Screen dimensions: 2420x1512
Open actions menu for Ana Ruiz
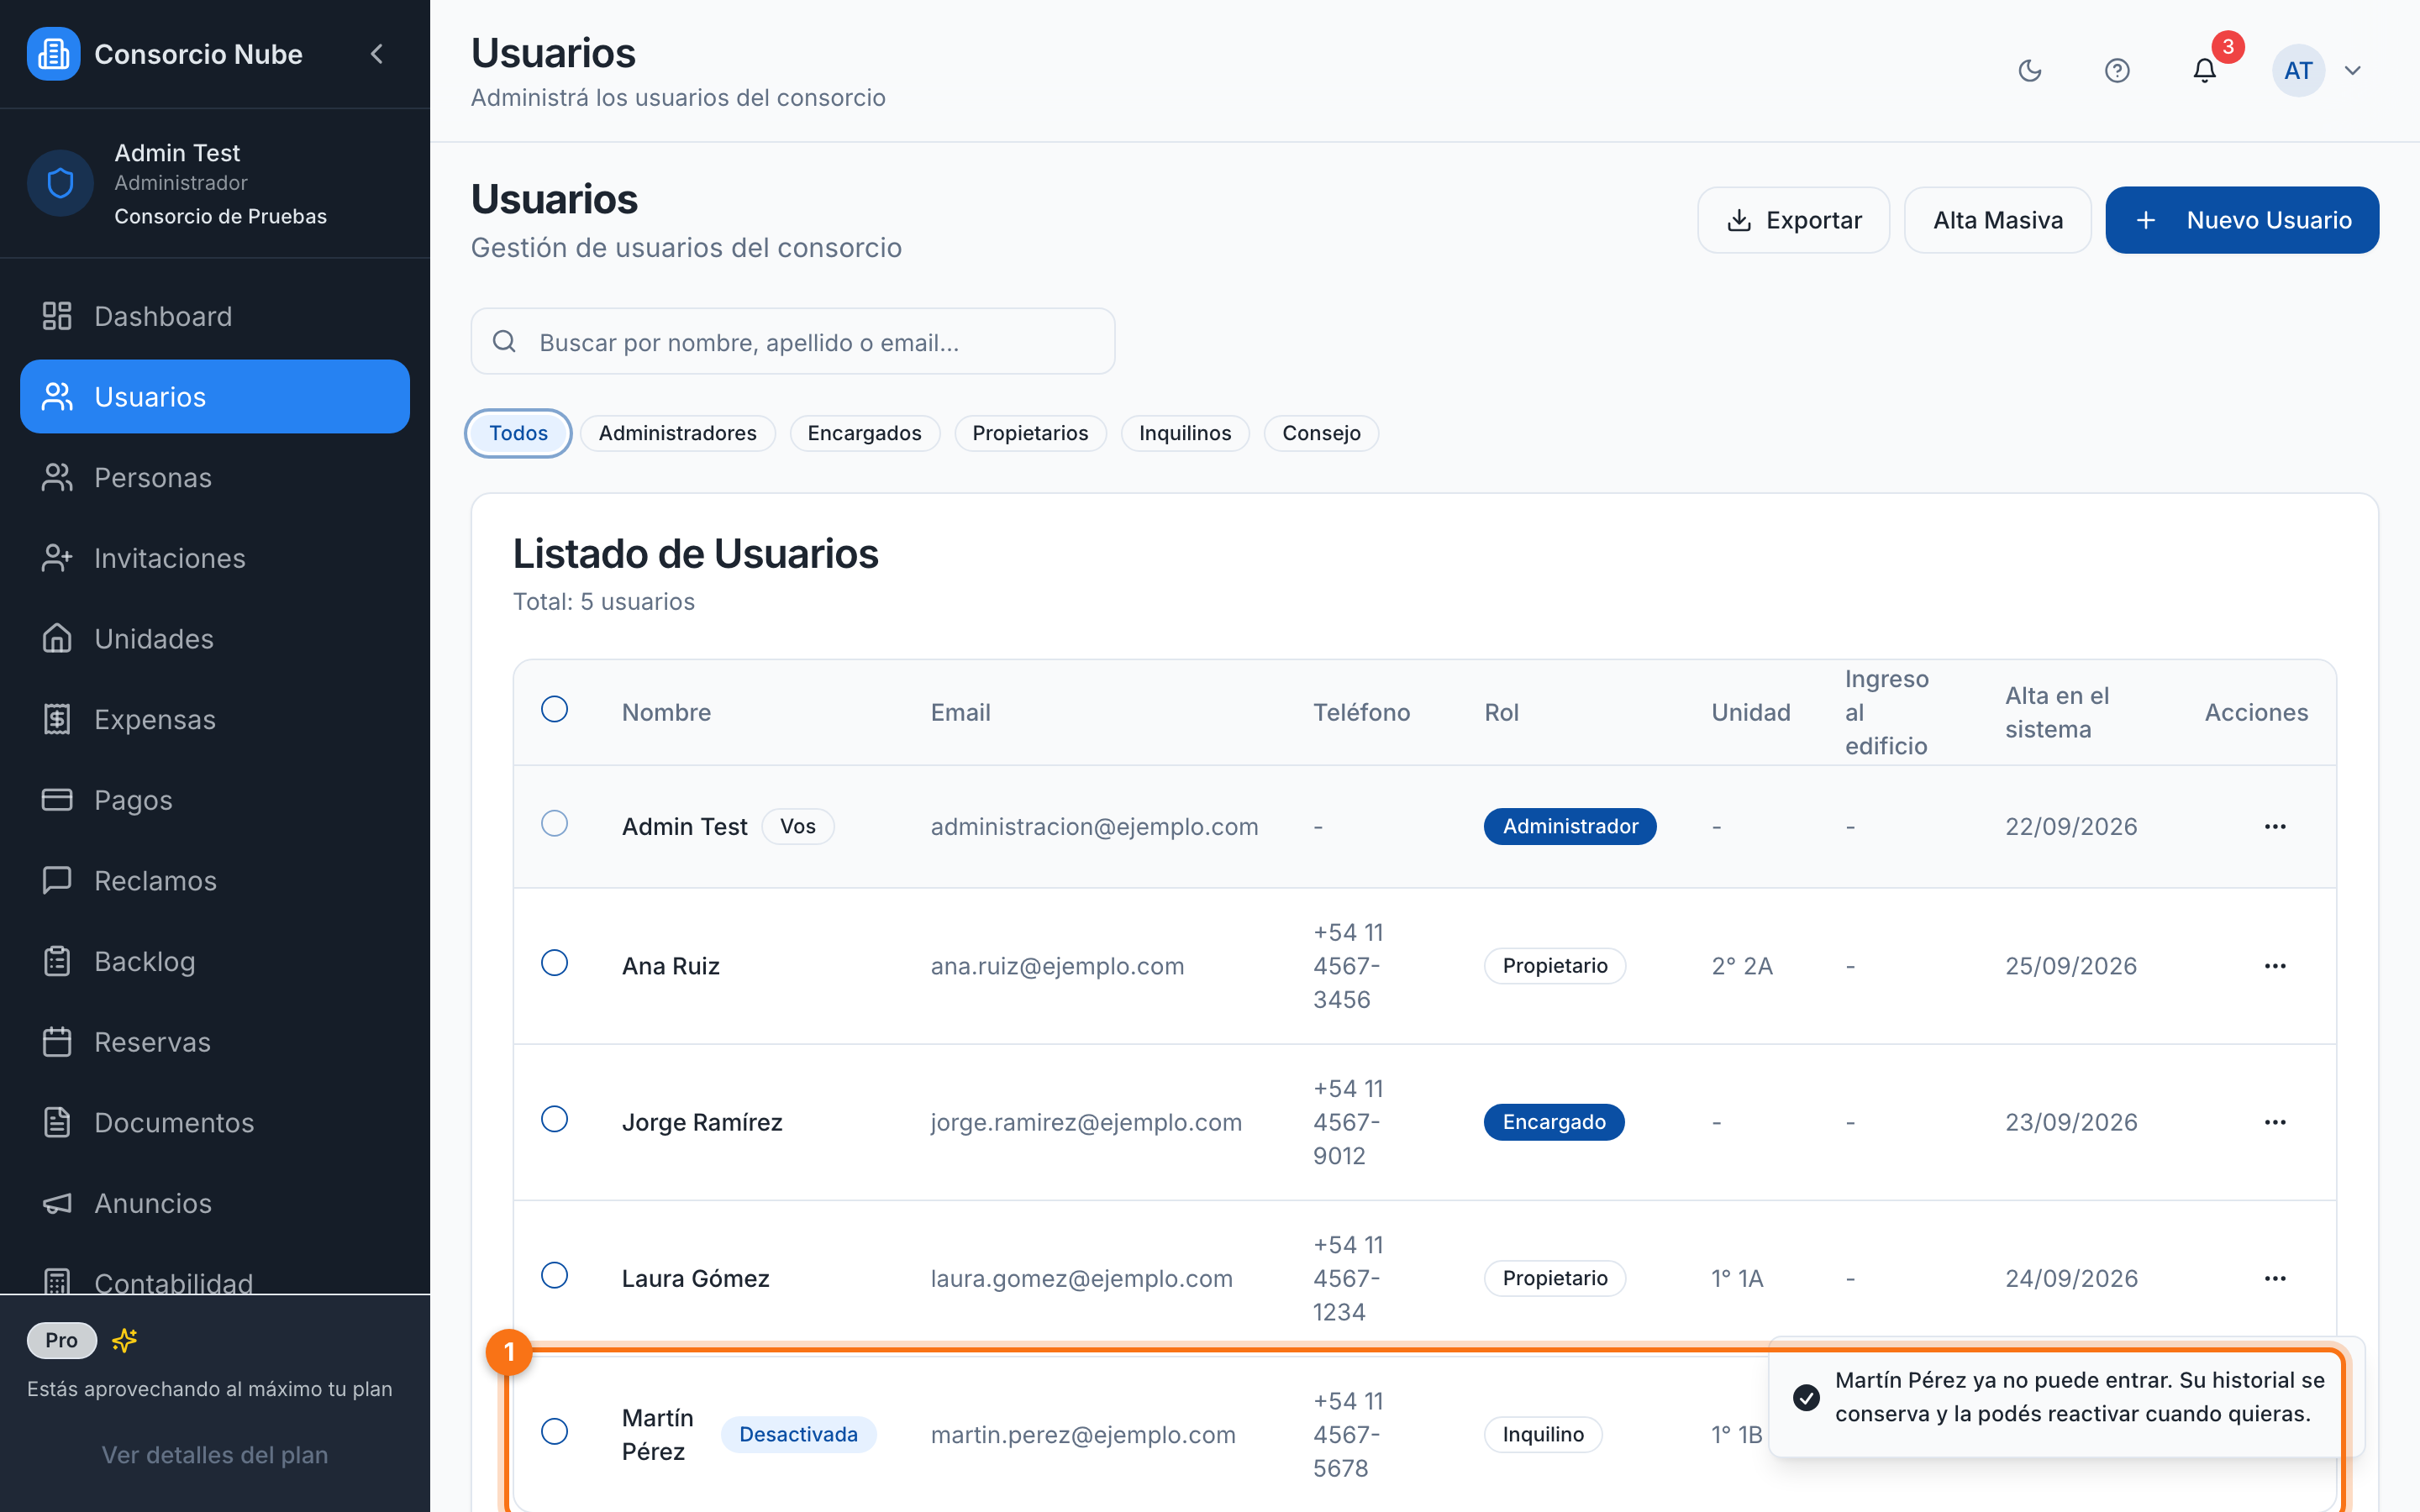pos(2275,966)
